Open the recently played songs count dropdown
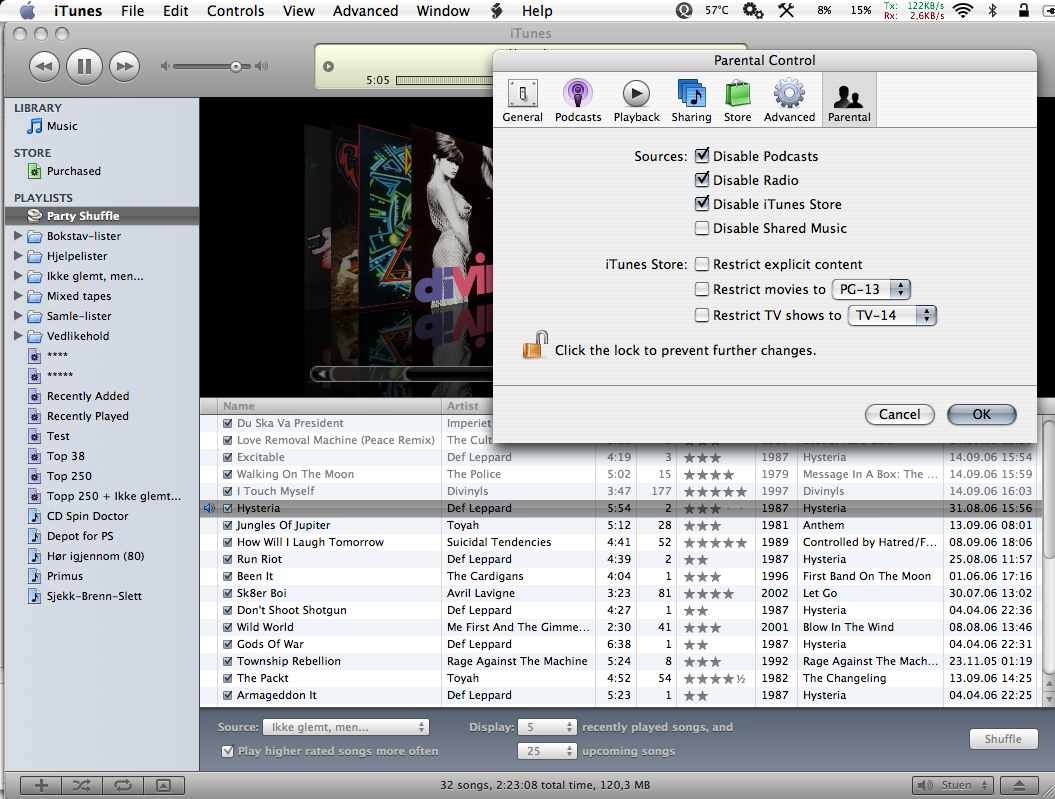The width and height of the screenshot is (1055, 799). click(x=548, y=727)
